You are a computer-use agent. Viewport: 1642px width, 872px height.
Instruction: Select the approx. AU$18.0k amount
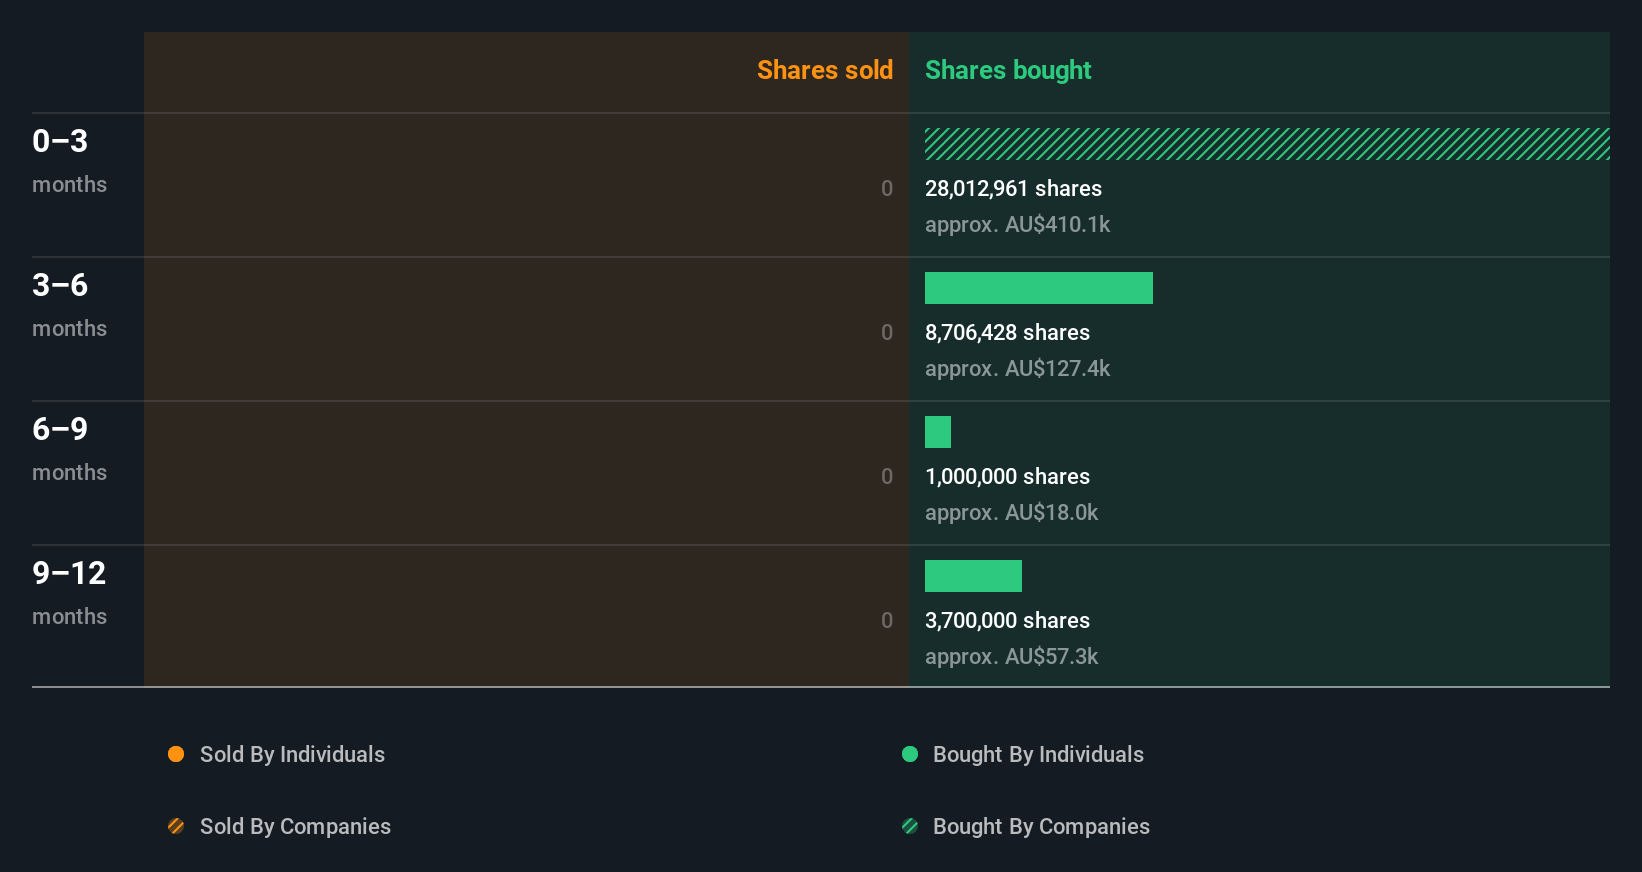tap(1011, 512)
